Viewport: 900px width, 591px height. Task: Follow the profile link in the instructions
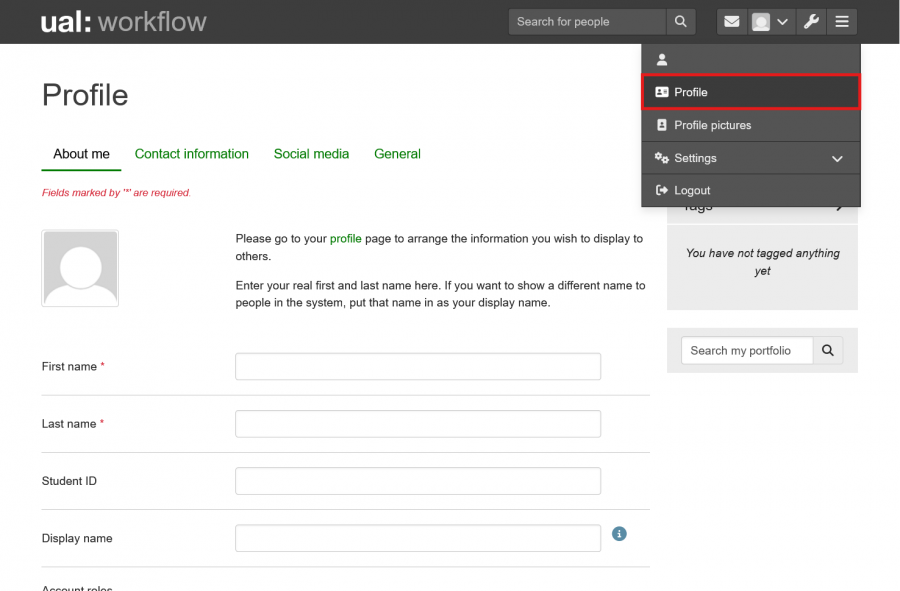coord(345,239)
